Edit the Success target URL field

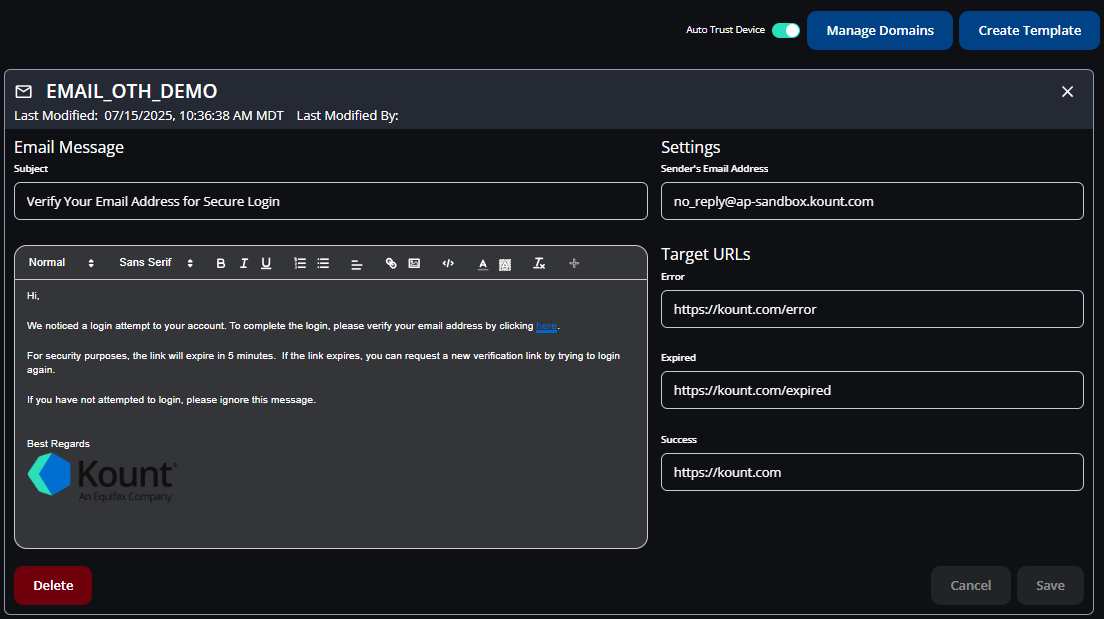tap(872, 472)
